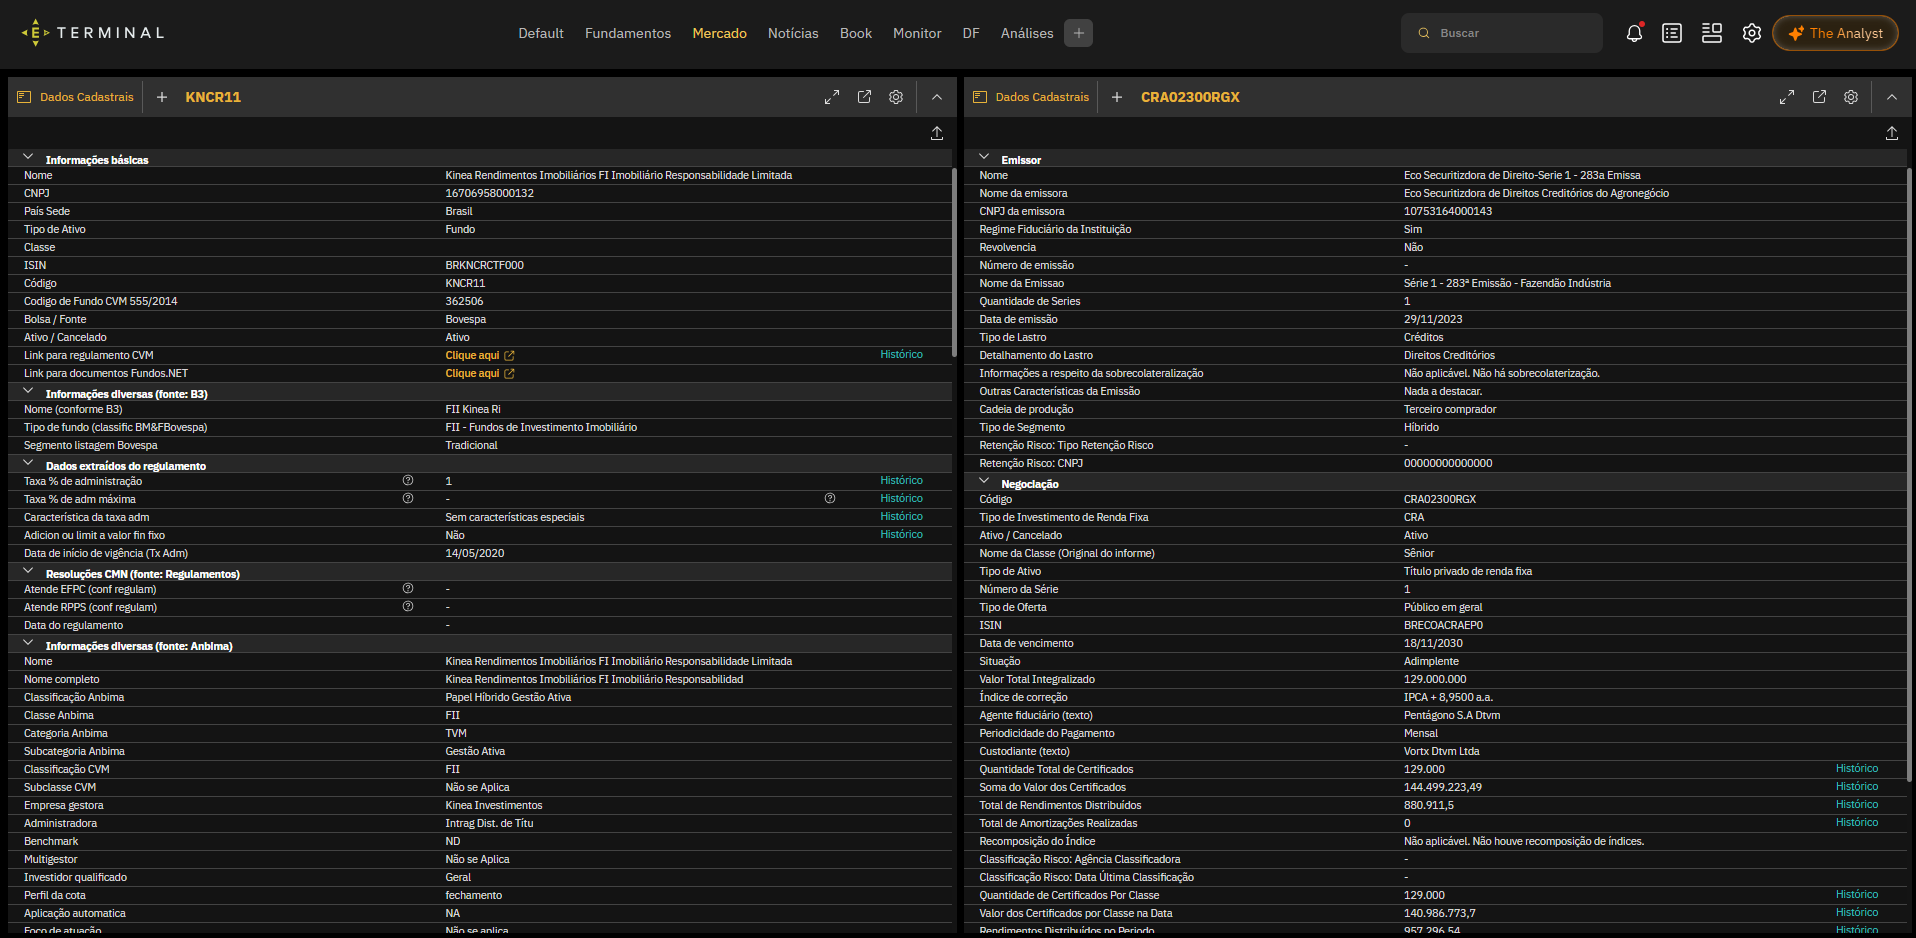Collapse the Negociação section
This screenshot has height=938, width=1916.
tap(984, 482)
